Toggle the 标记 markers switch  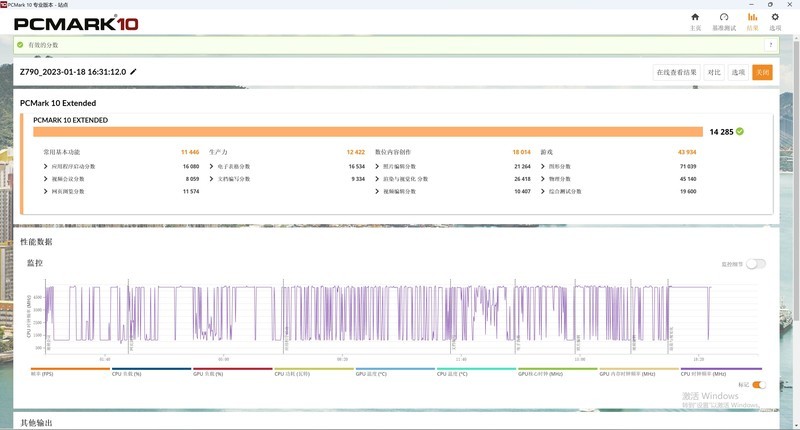point(759,385)
